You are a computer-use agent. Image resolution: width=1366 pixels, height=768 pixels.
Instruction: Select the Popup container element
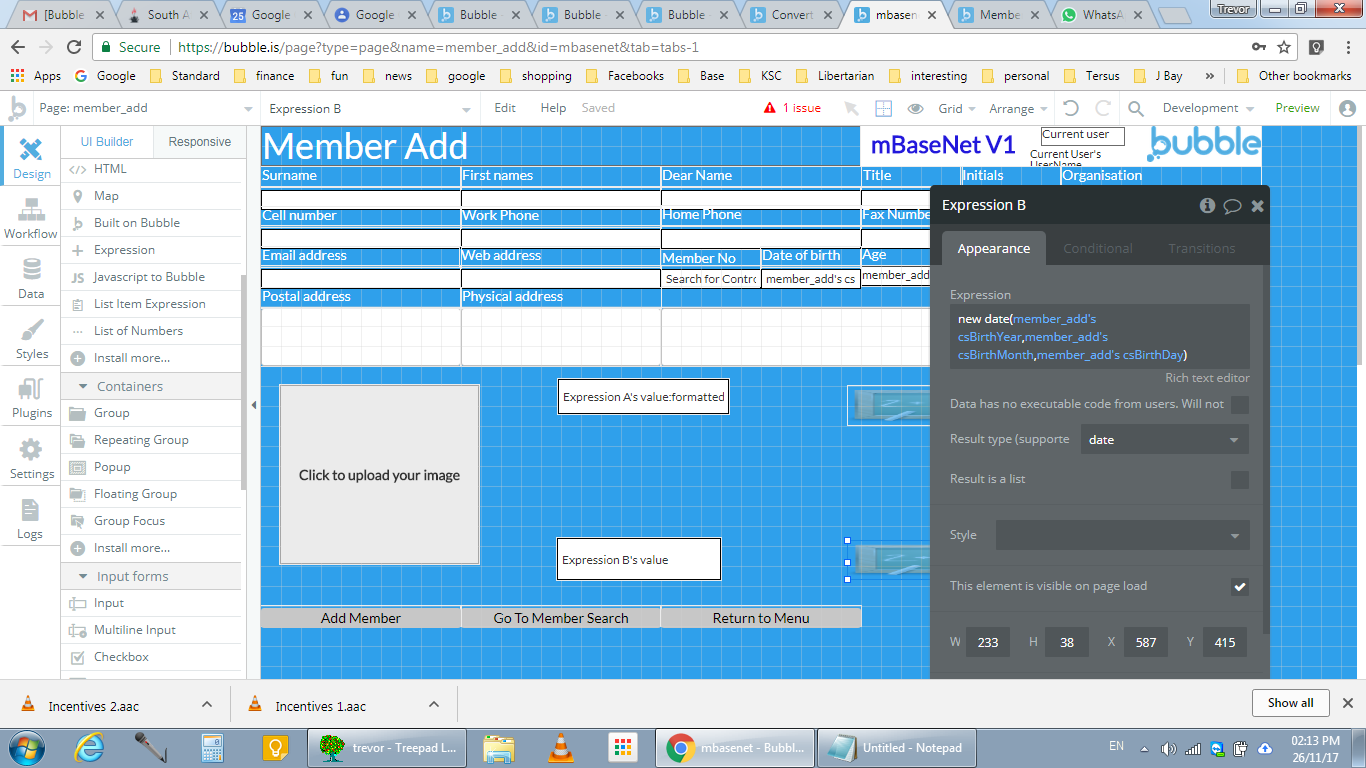coord(112,467)
